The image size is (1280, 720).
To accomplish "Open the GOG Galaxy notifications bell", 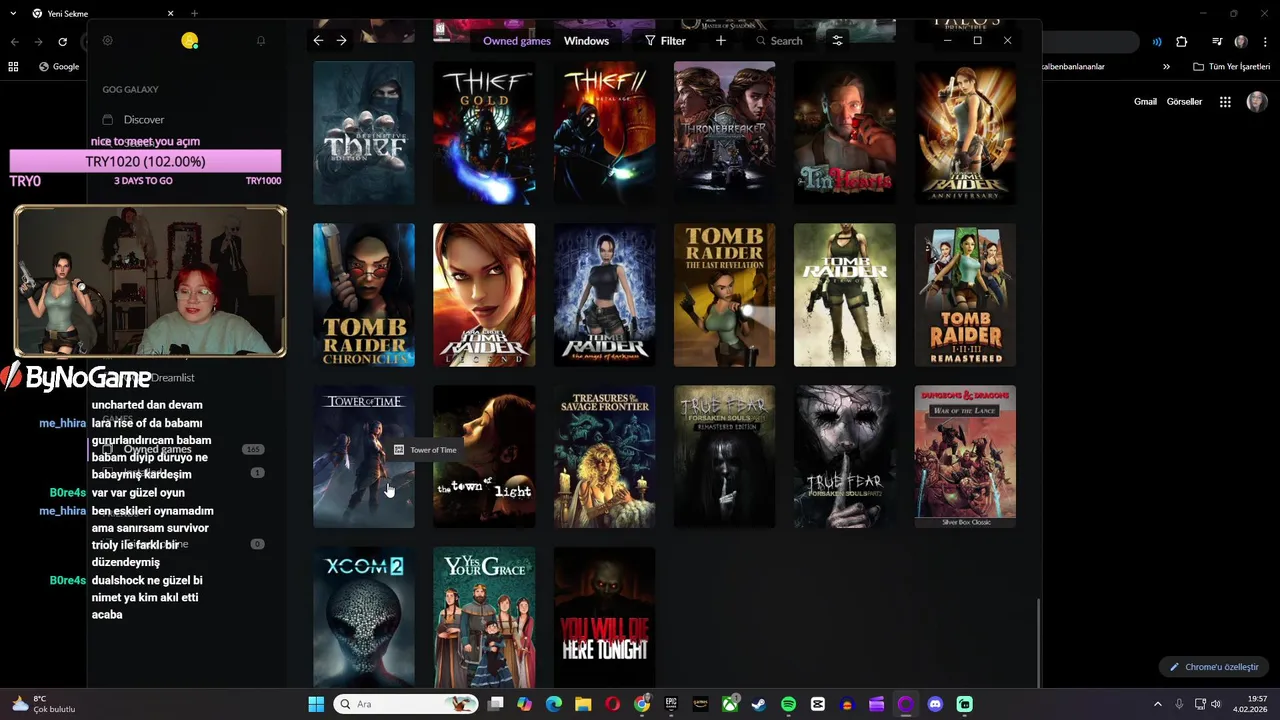I will 261,41.
